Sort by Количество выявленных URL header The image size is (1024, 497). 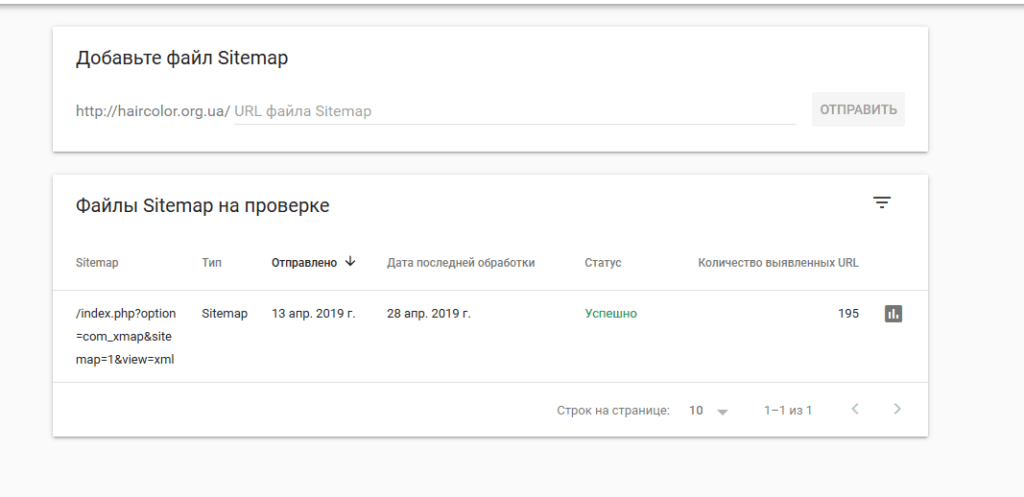pos(778,263)
